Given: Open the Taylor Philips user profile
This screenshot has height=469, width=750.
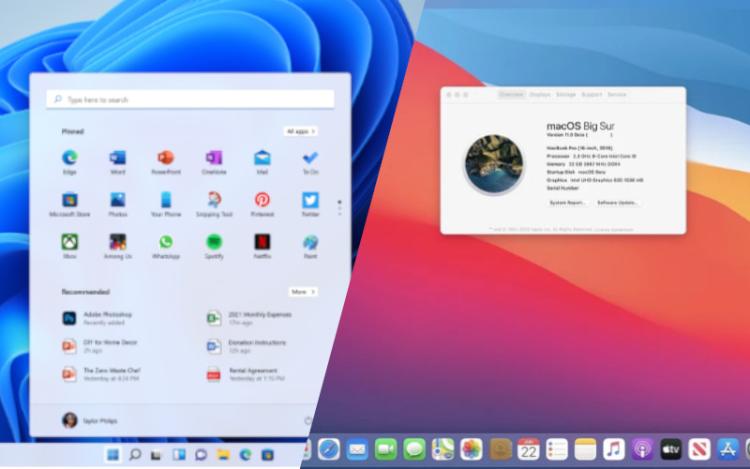Looking at the screenshot, I should 89,420.
